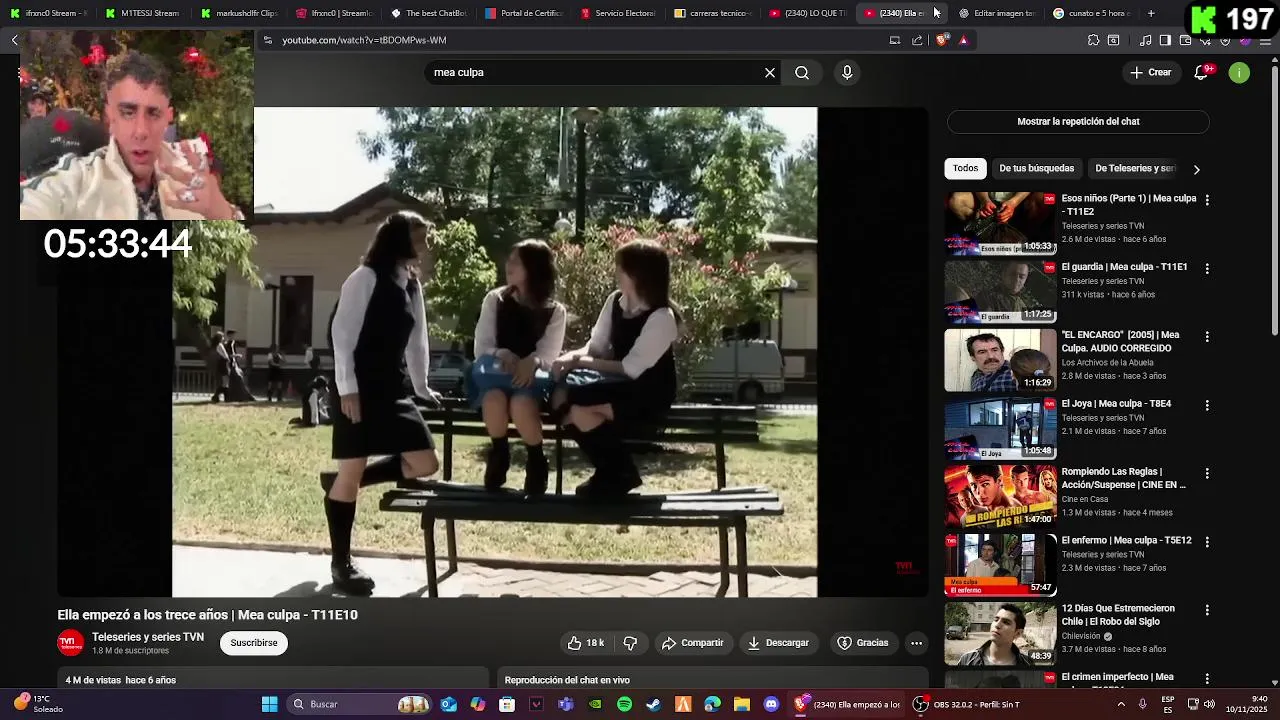Send Gracias super thanks

pyautogui.click(x=863, y=643)
